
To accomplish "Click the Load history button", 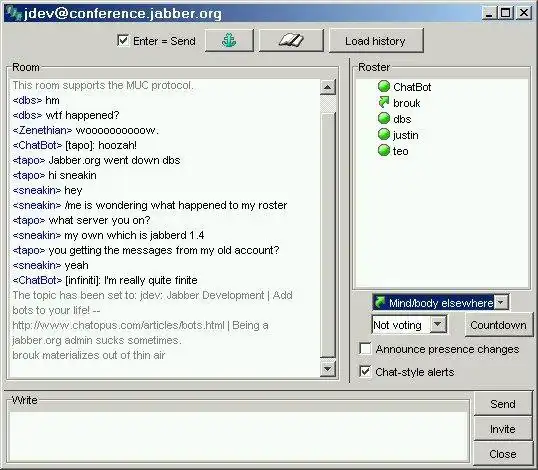I will click(376, 41).
